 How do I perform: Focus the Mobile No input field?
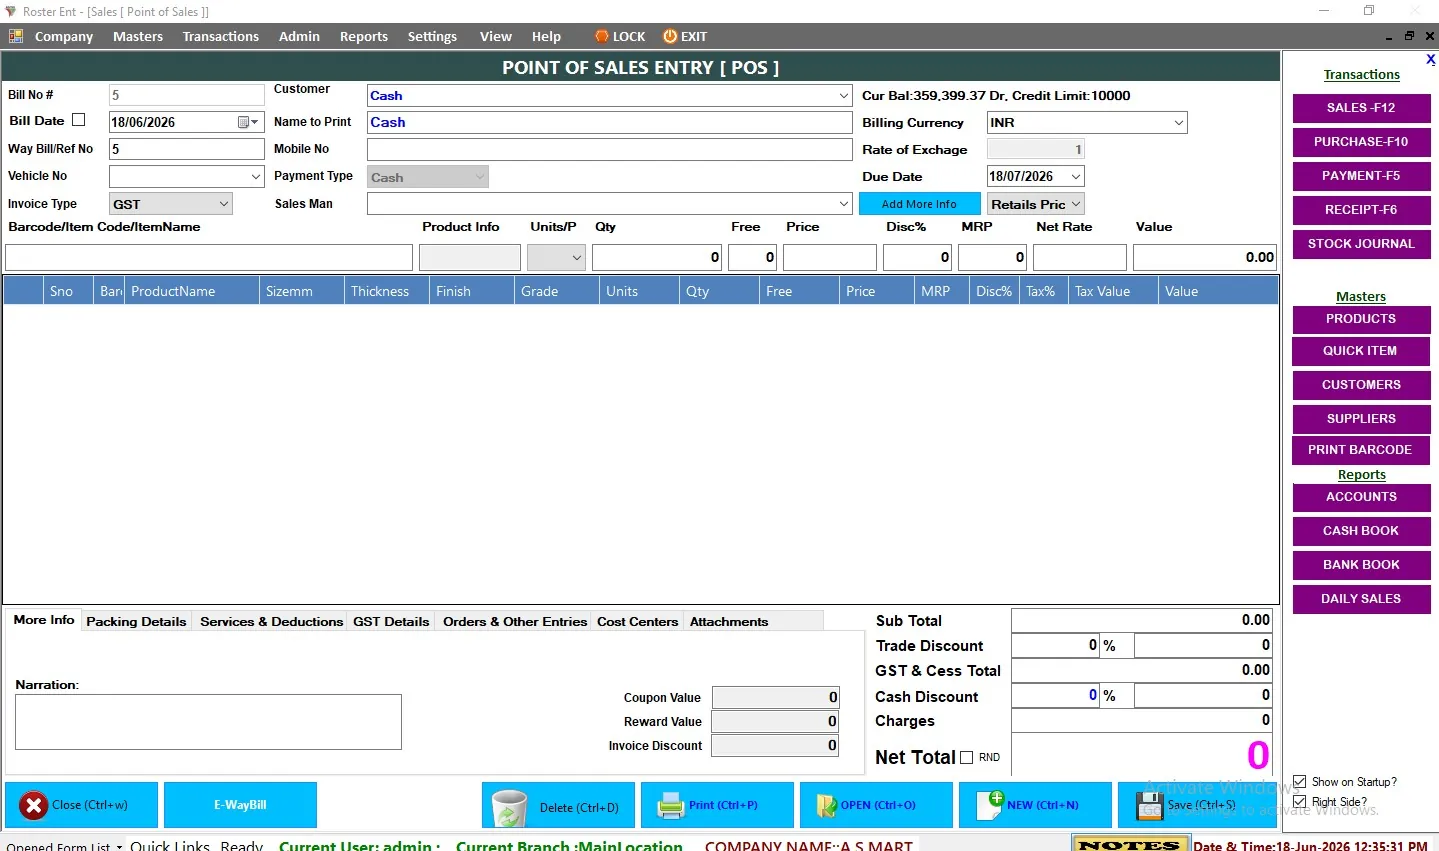(609, 149)
